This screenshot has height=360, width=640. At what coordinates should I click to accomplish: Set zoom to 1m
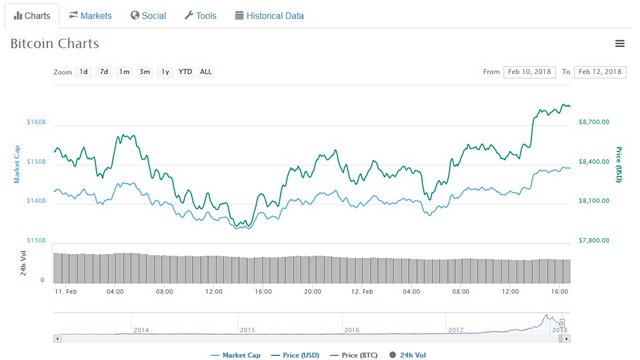pyautogui.click(x=124, y=72)
